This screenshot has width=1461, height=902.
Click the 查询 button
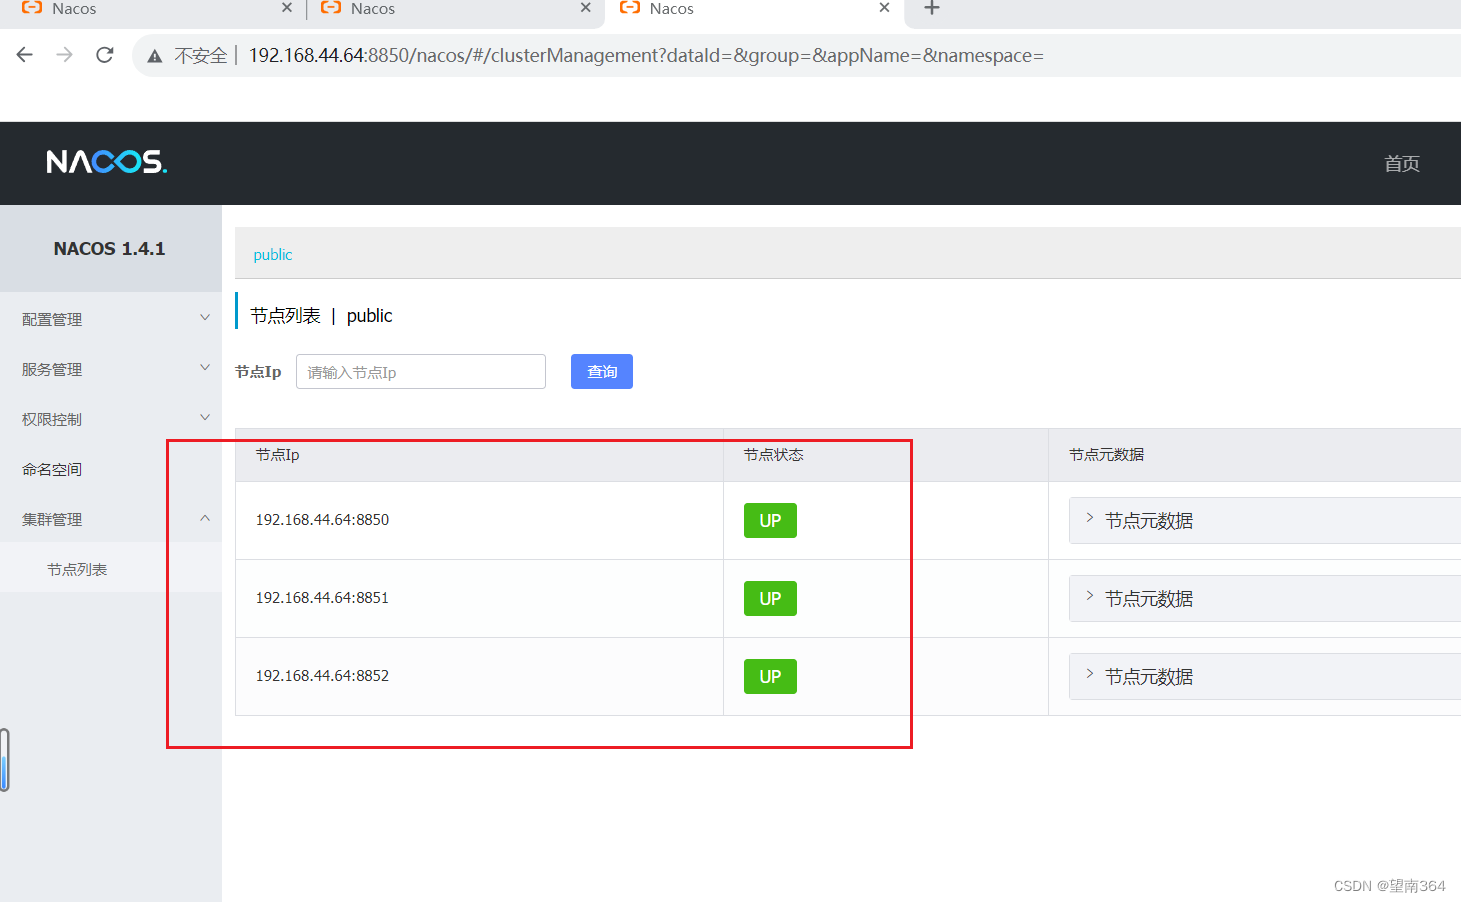tap(602, 372)
